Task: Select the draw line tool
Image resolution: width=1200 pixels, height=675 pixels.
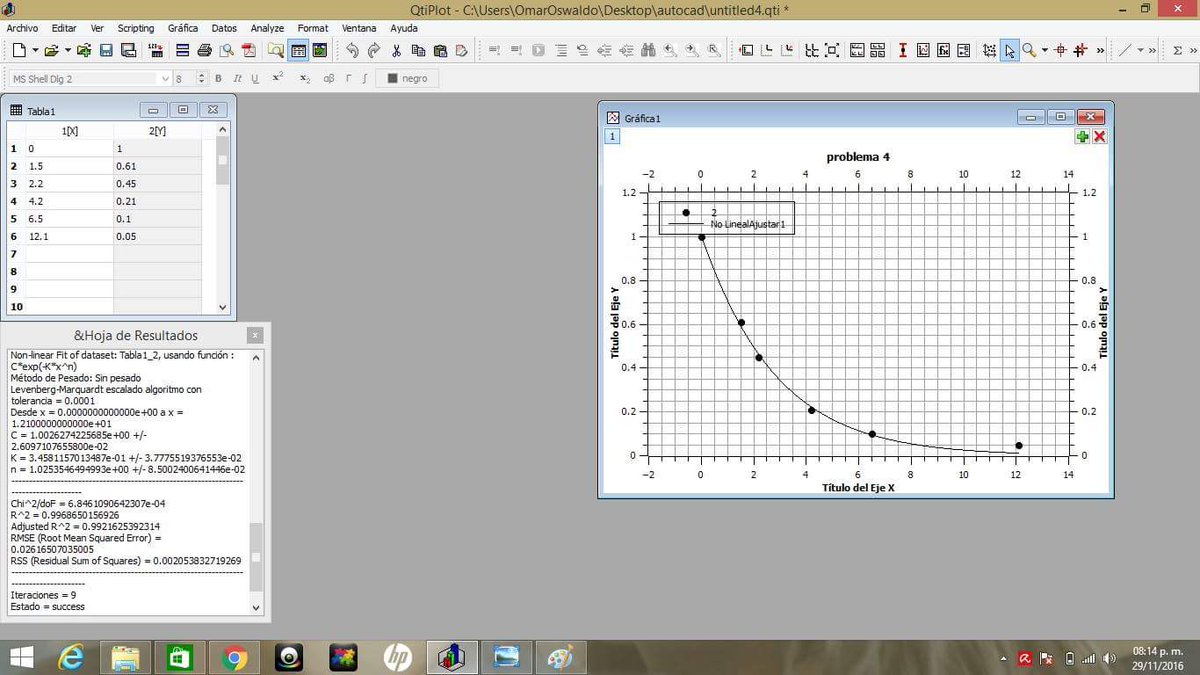Action: (x=1124, y=50)
